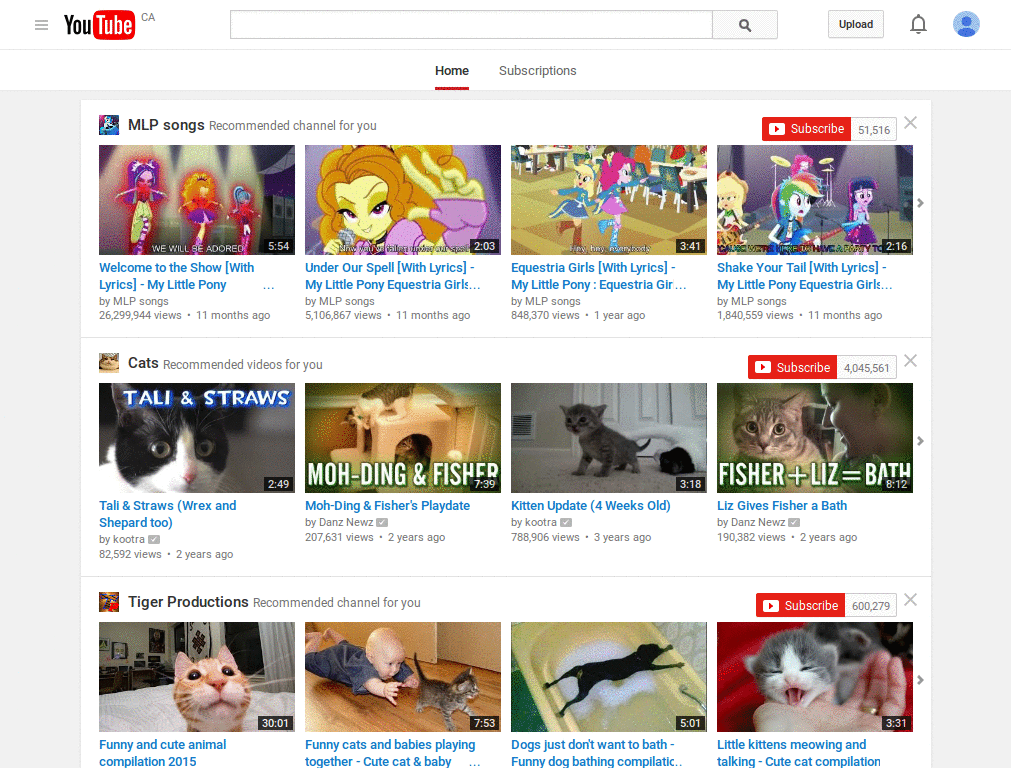Show more Cats videos arrow
1024x768 pixels.
tap(920, 441)
